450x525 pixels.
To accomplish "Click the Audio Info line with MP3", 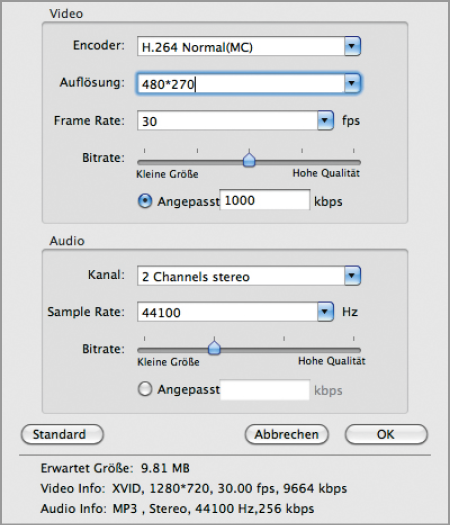I will [177, 509].
